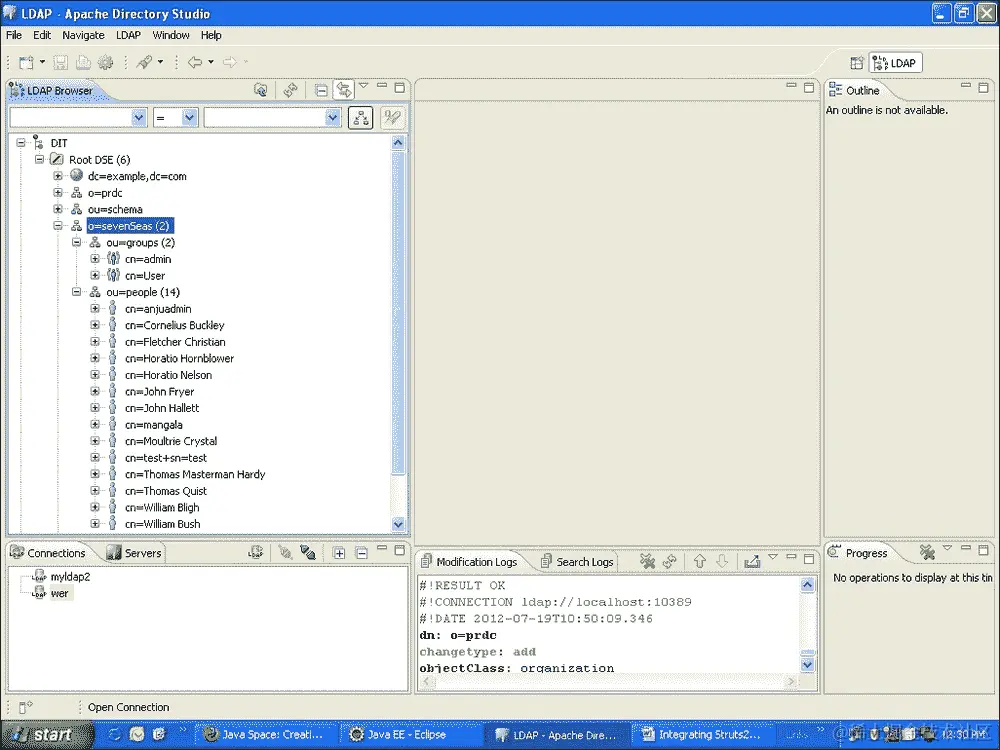This screenshot has height=750, width=1000.
Task: Click the gear-shaped icon in main toolbar
Action: (x=105, y=62)
